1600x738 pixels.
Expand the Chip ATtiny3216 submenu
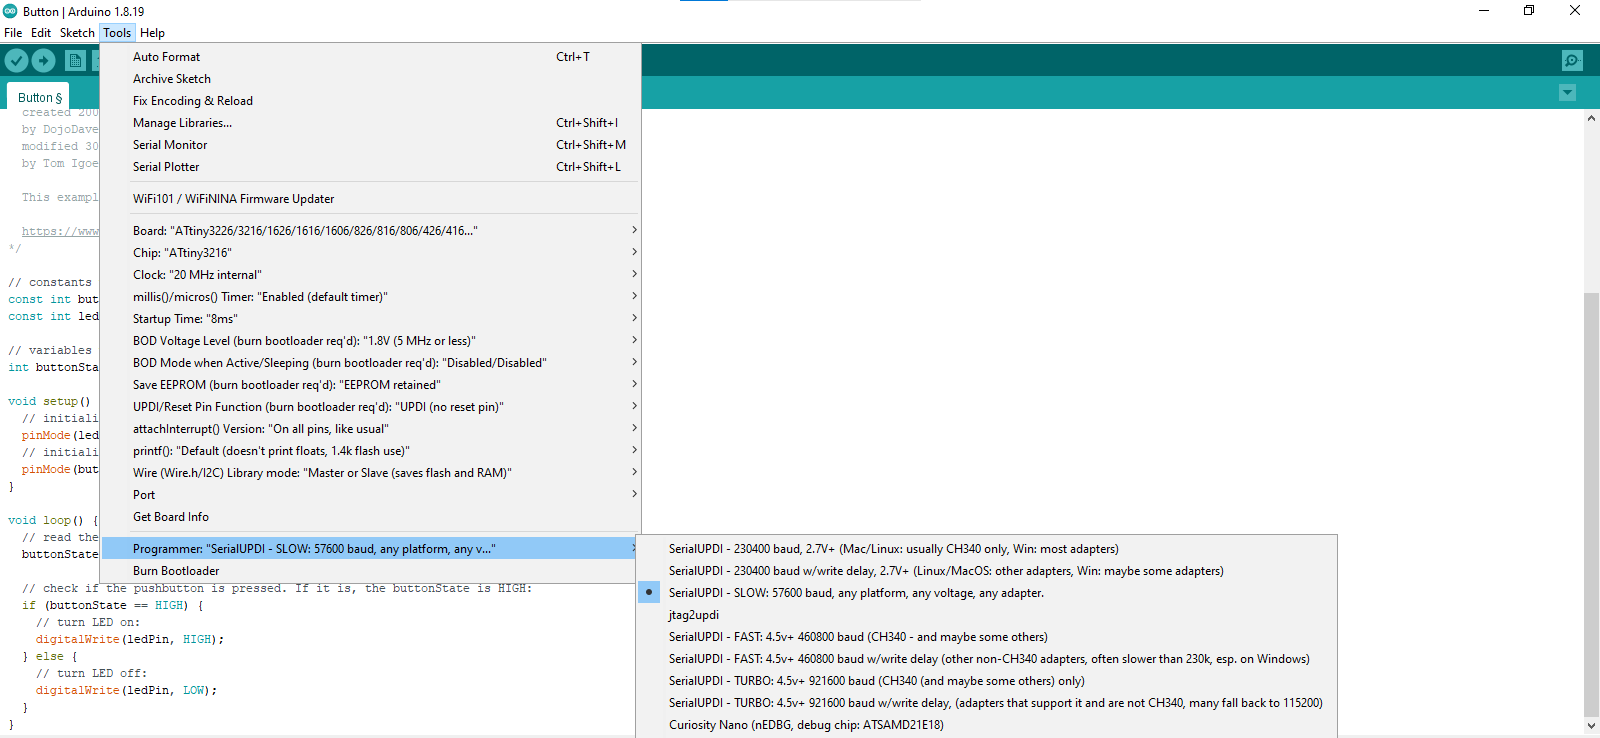370,253
